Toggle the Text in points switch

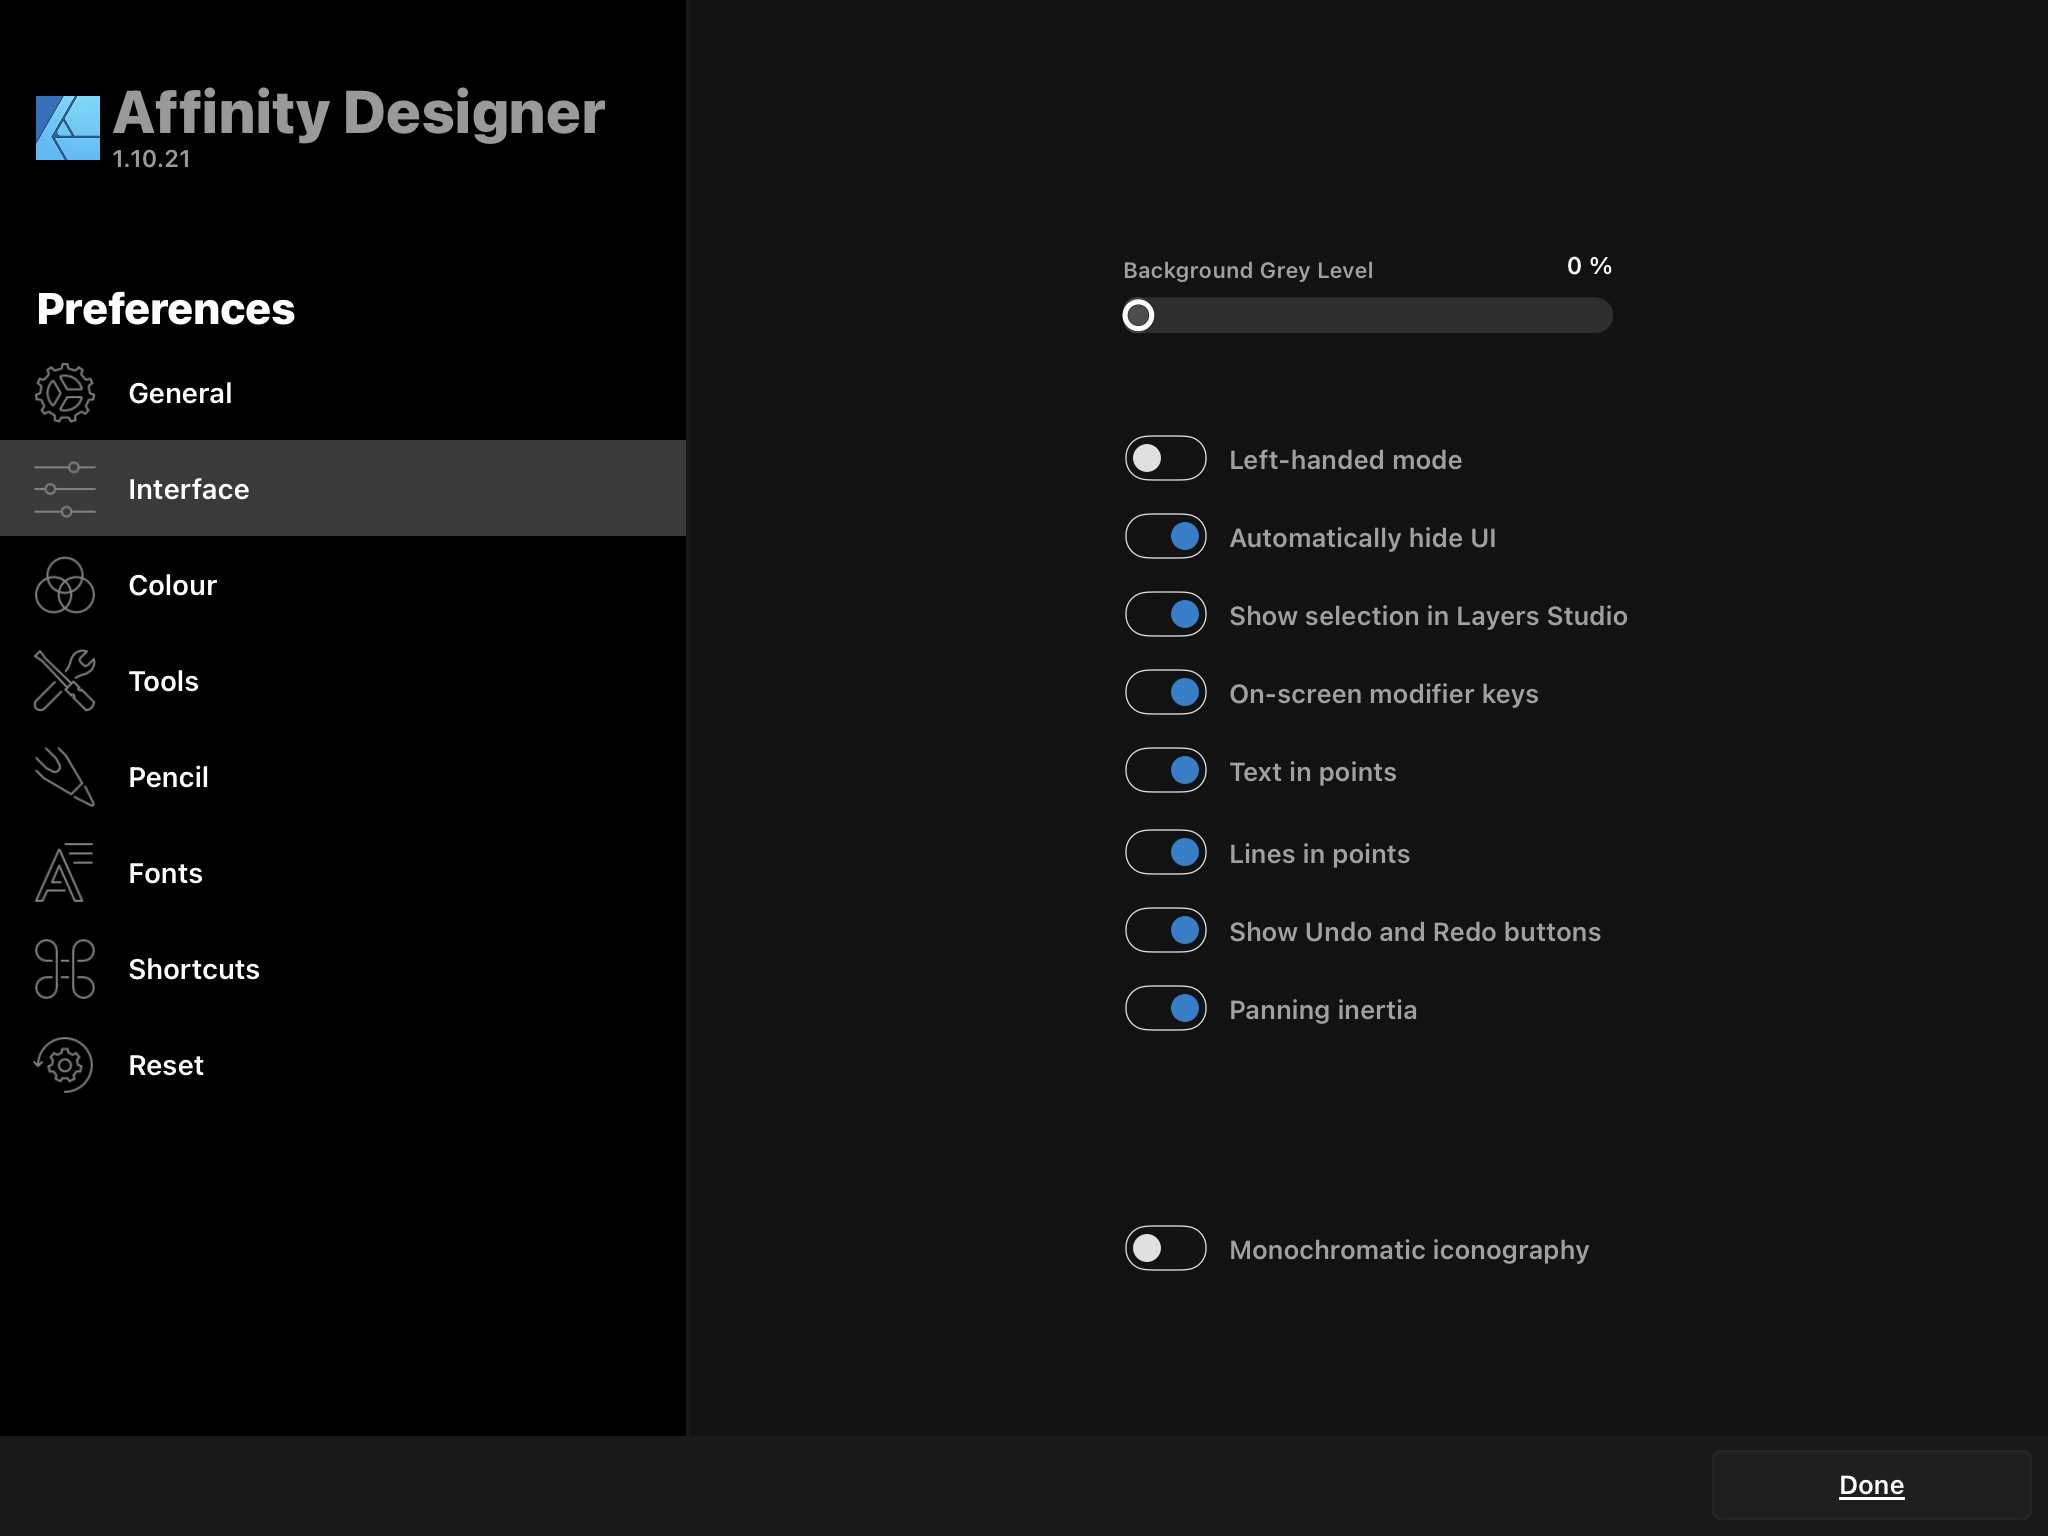1166,770
